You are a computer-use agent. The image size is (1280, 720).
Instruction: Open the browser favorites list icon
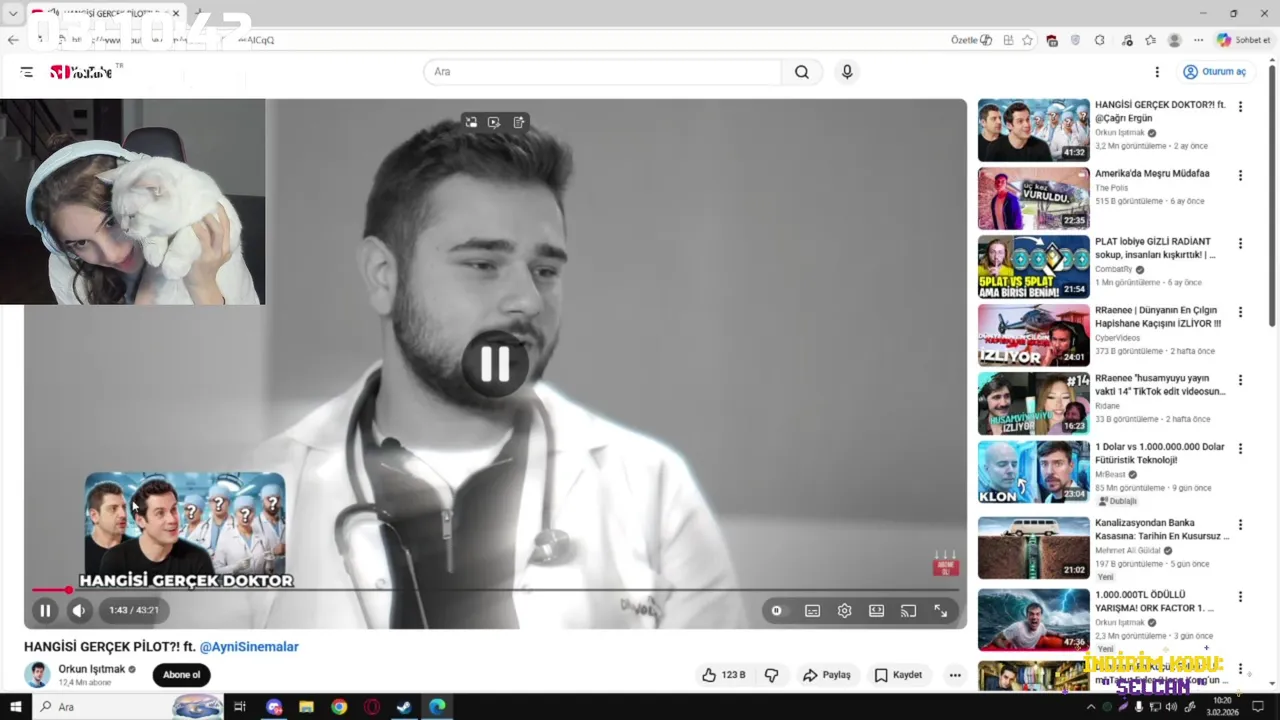click(1150, 40)
